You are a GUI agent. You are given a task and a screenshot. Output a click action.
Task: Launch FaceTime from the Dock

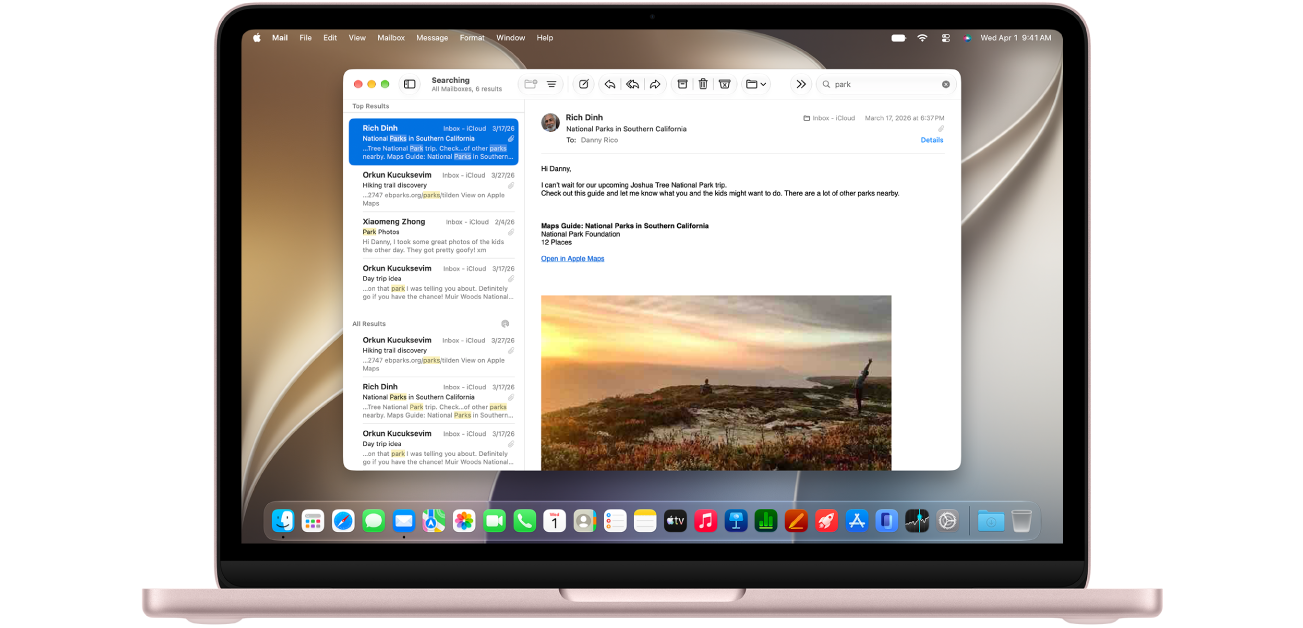coord(494,521)
